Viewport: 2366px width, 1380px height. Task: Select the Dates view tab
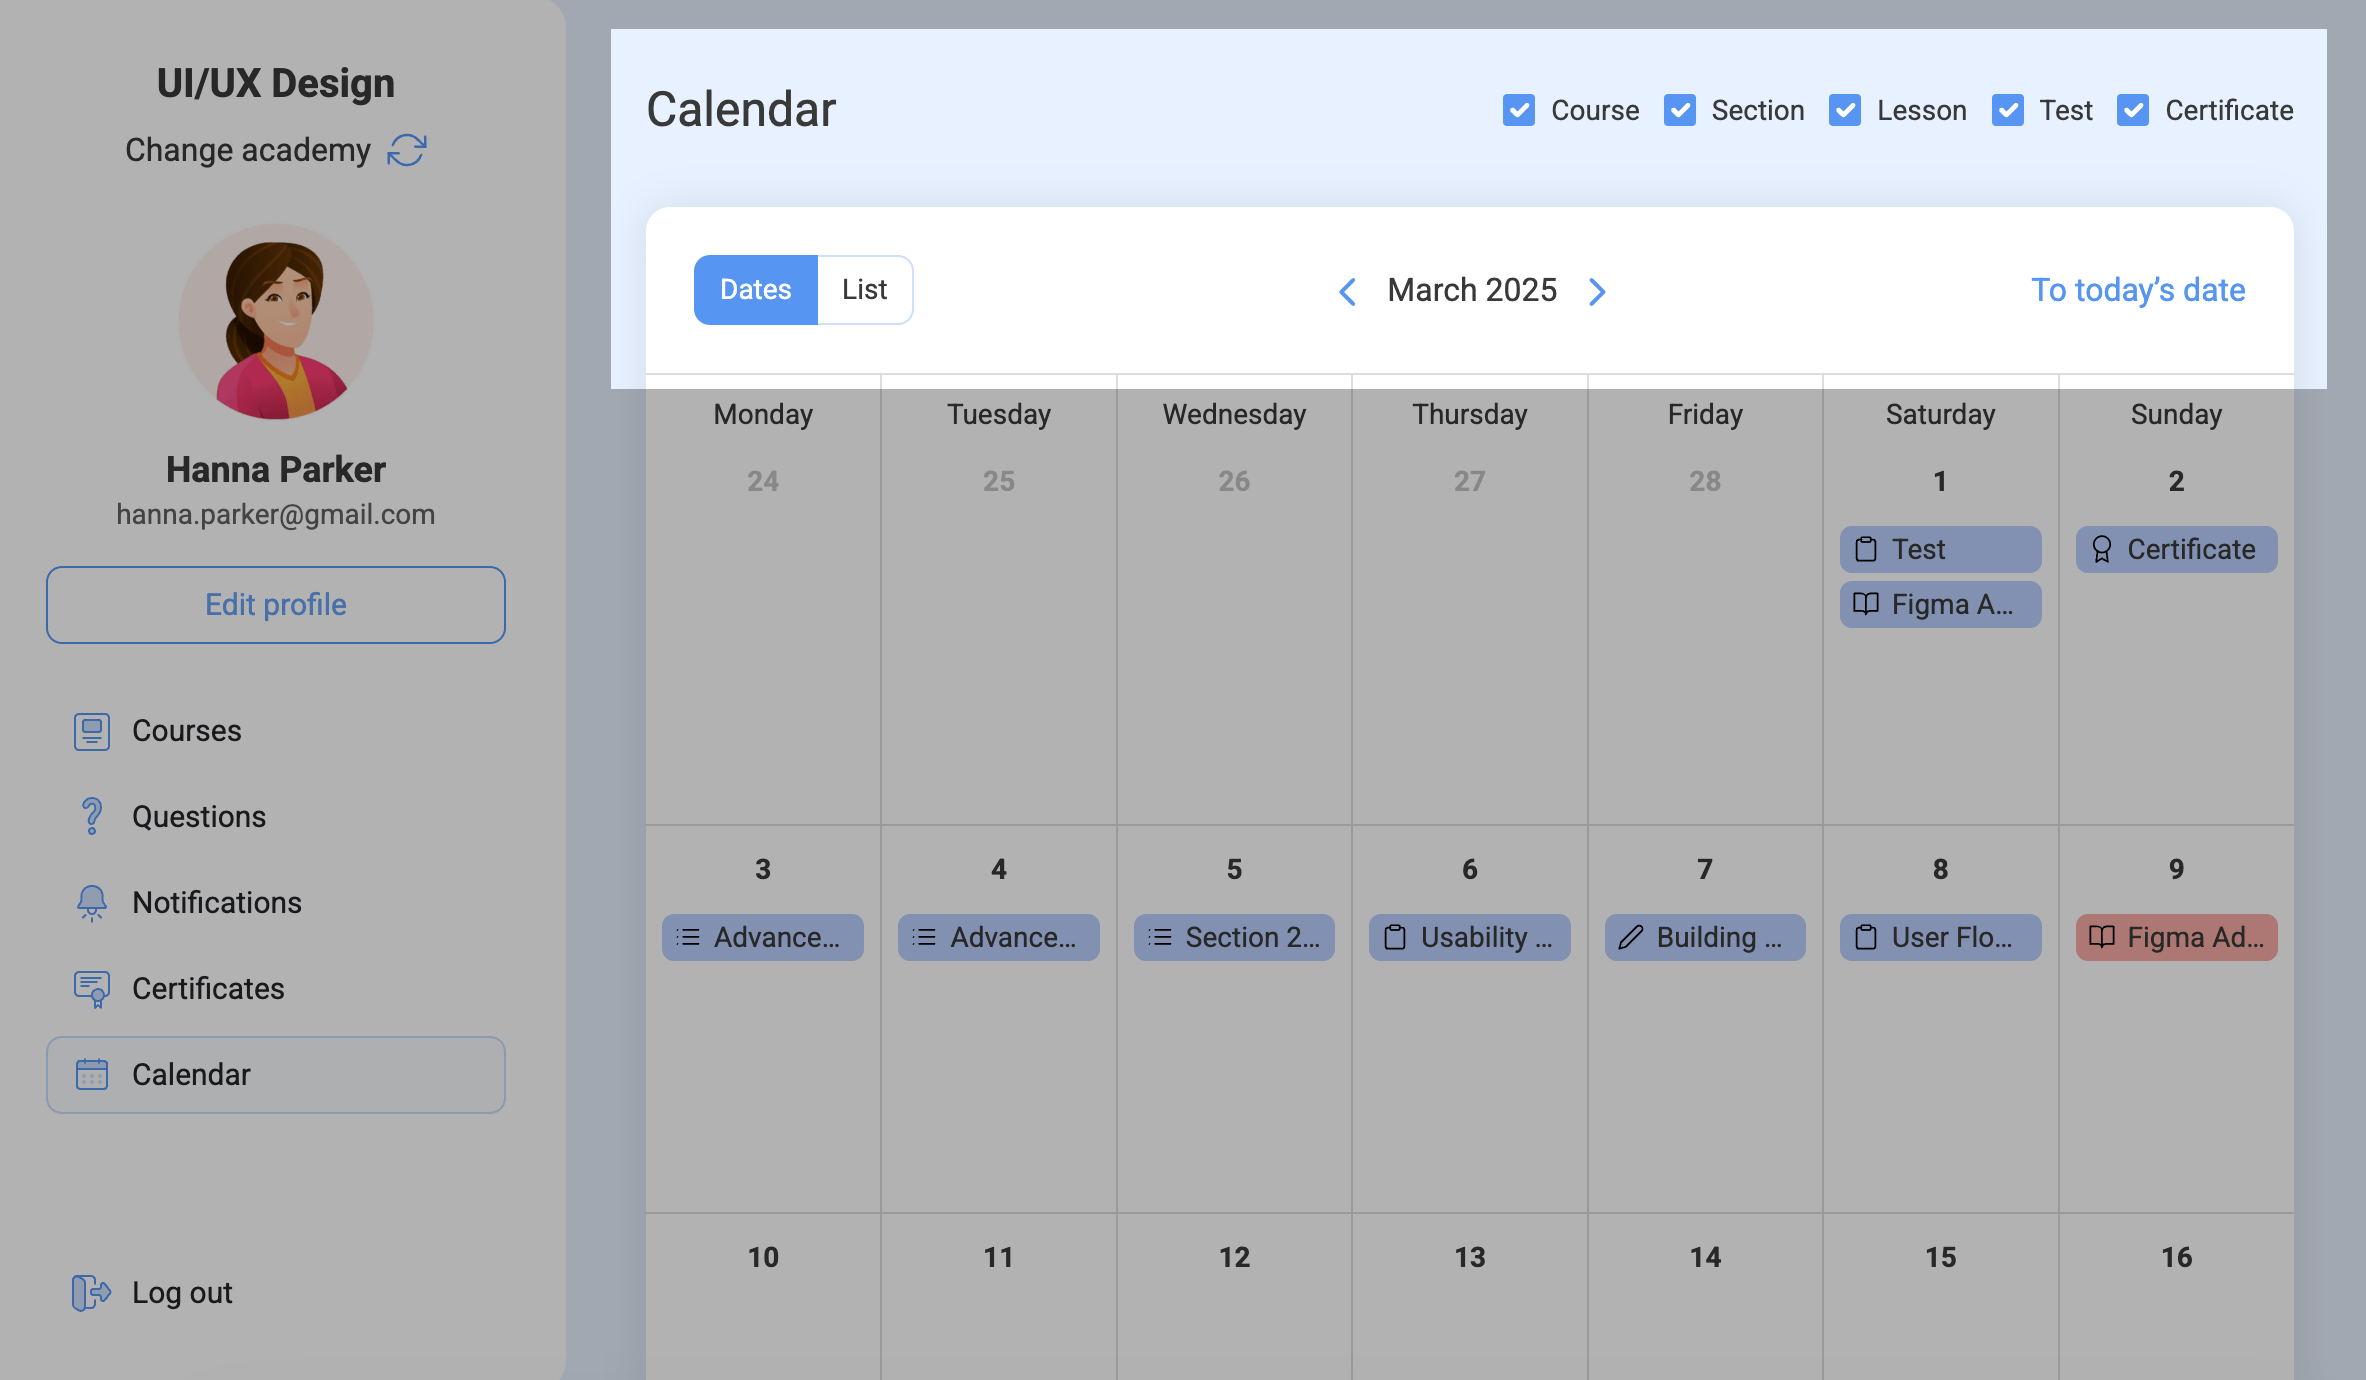(756, 290)
